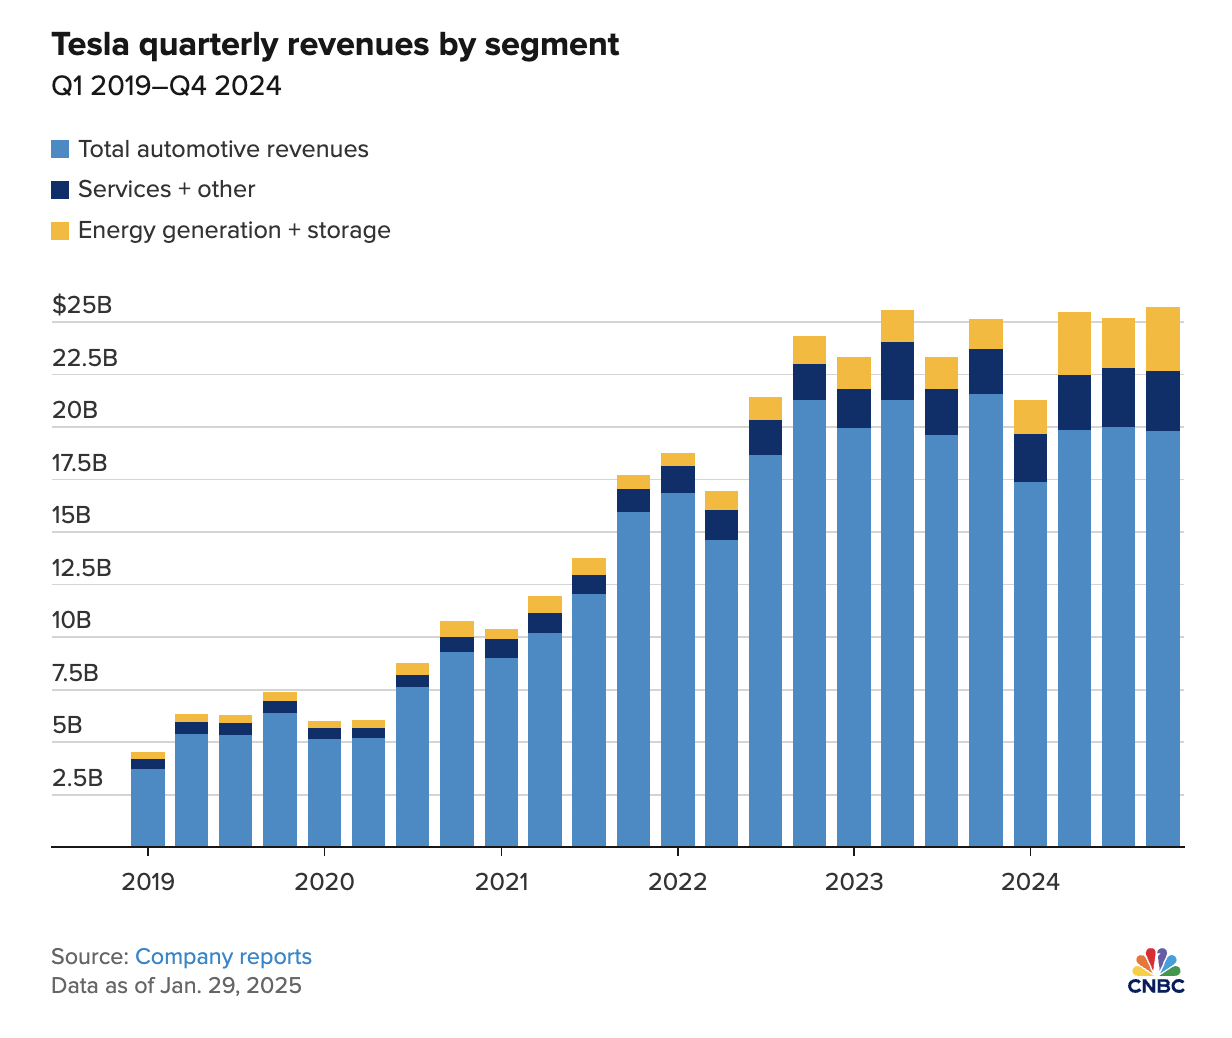
Task: Click the "Energy generation + storage" legend label
Action: pyautogui.click(x=234, y=231)
